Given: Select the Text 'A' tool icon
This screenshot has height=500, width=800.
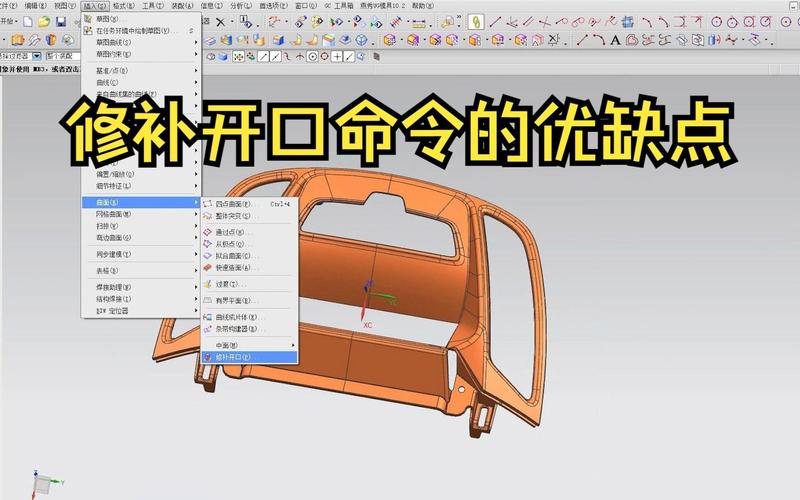Looking at the screenshot, I should 615,40.
